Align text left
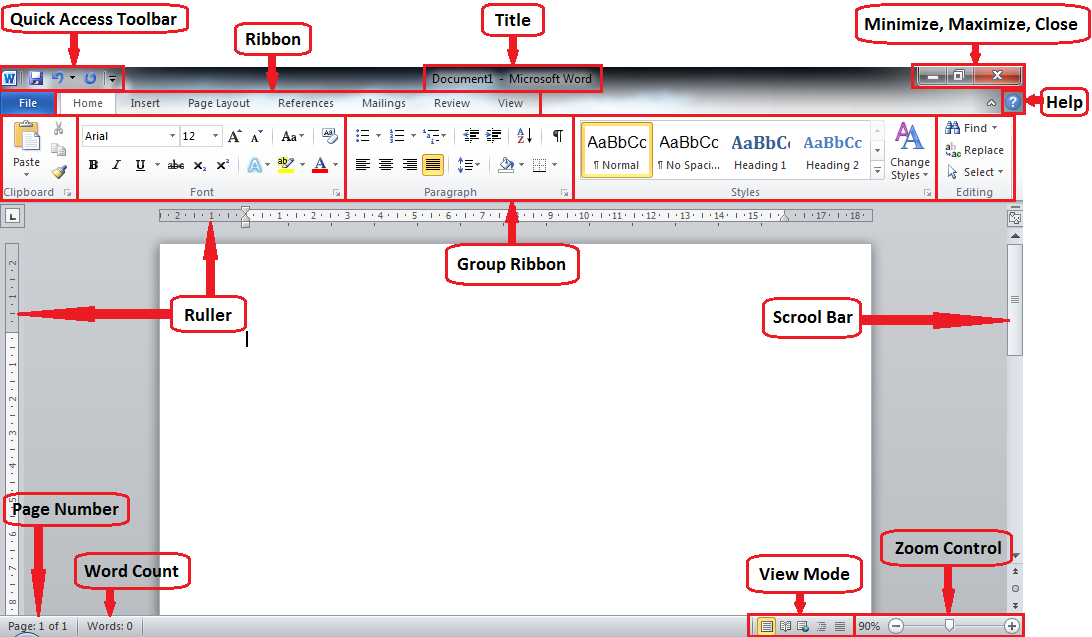Viewport: 1092px width, 637px height. pos(363,165)
